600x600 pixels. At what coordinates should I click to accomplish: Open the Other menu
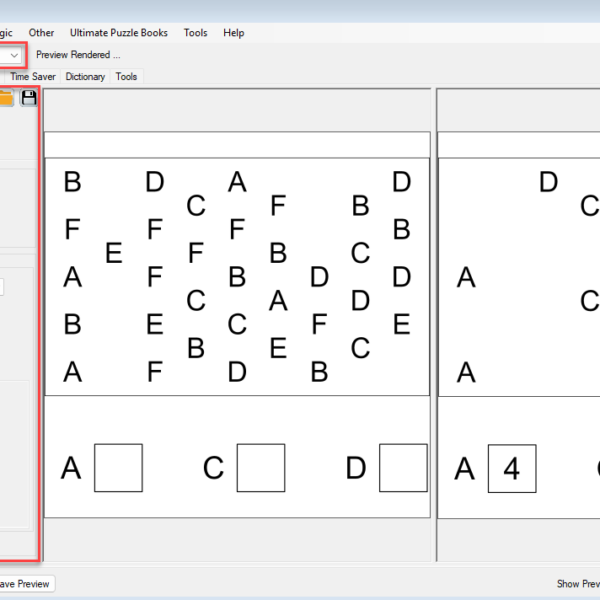point(42,33)
